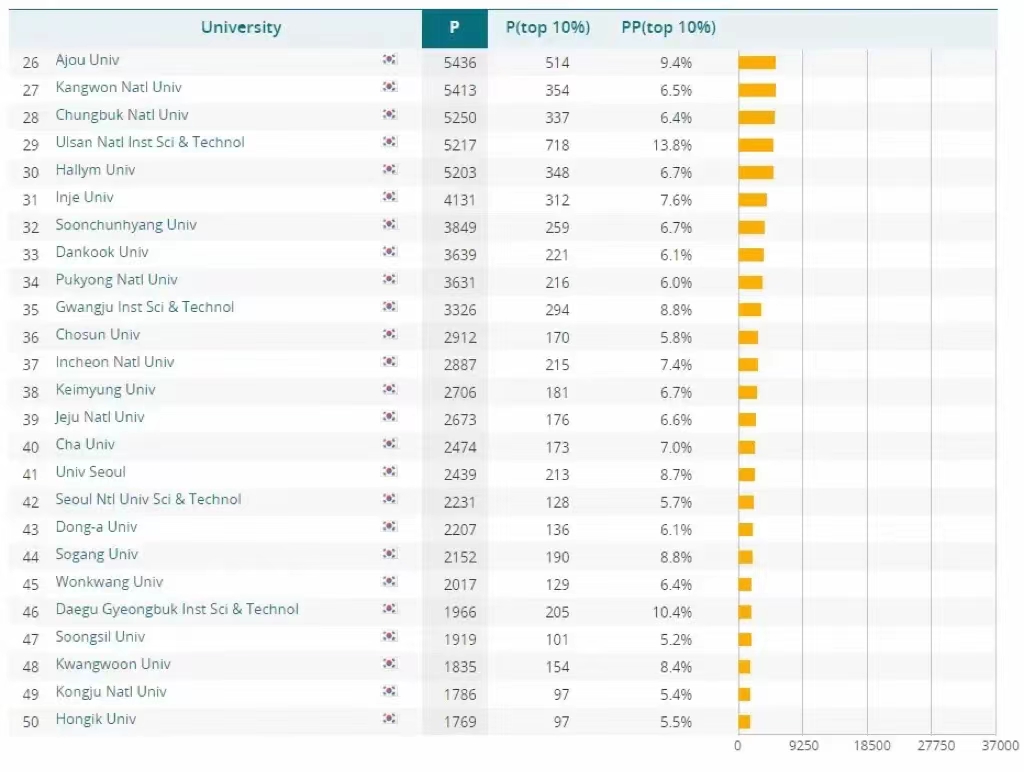Select the Dankook Univ row name
This screenshot has height=772, width=1024.
(x=102, y=252)
